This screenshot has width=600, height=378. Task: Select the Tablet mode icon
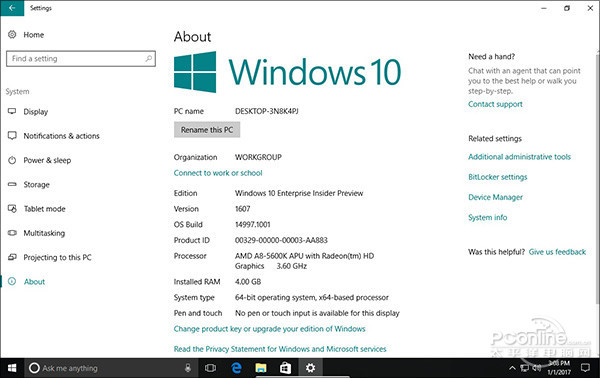click(12, 209)
